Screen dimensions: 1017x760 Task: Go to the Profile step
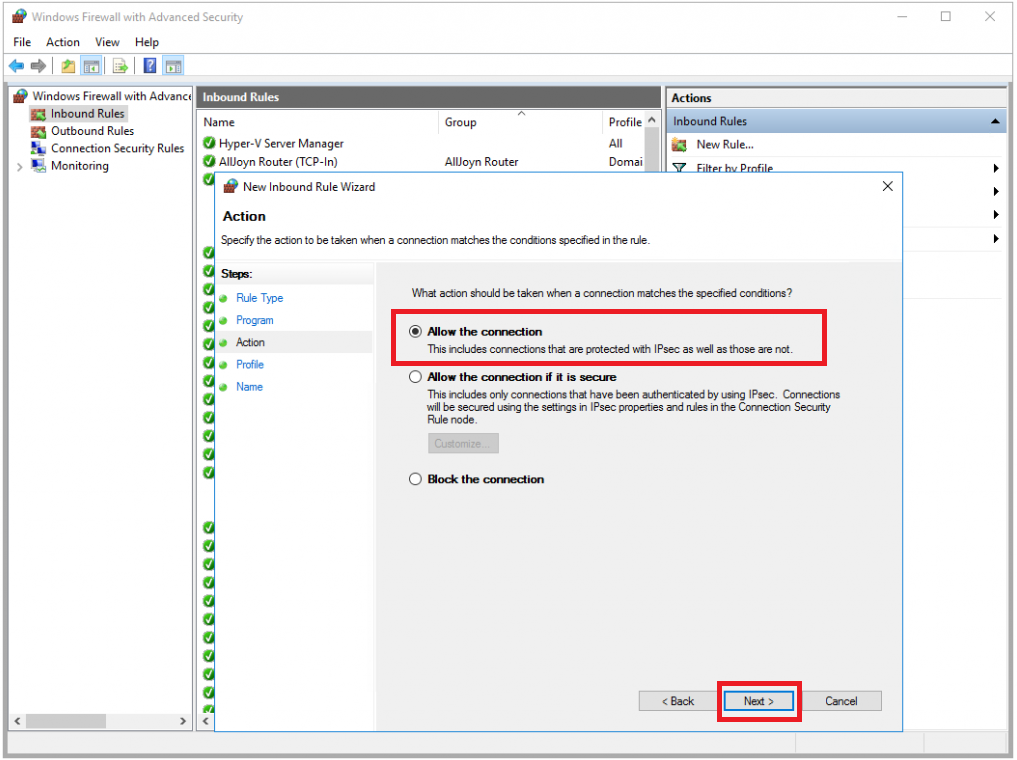coord(250,364)
